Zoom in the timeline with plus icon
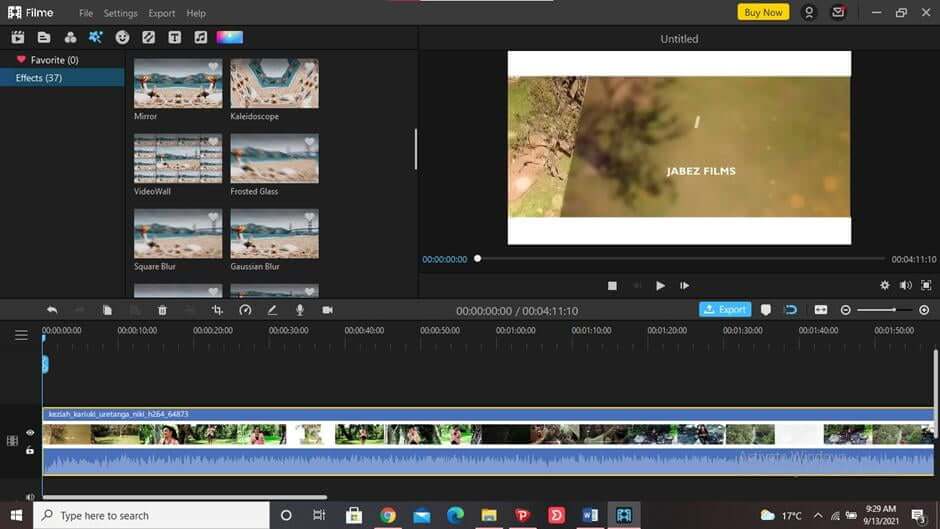This screenshot has height=529, width=940. coord(924,310)
